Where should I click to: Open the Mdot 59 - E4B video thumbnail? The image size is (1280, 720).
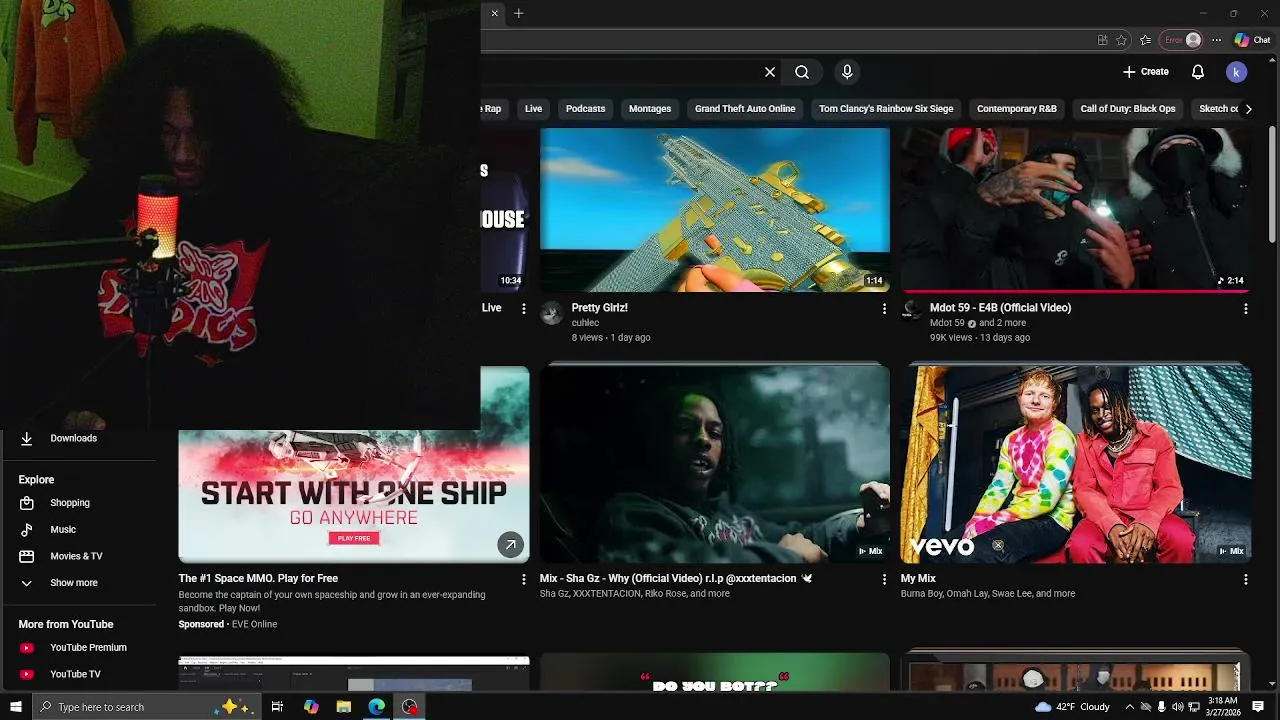(1076, 210)
